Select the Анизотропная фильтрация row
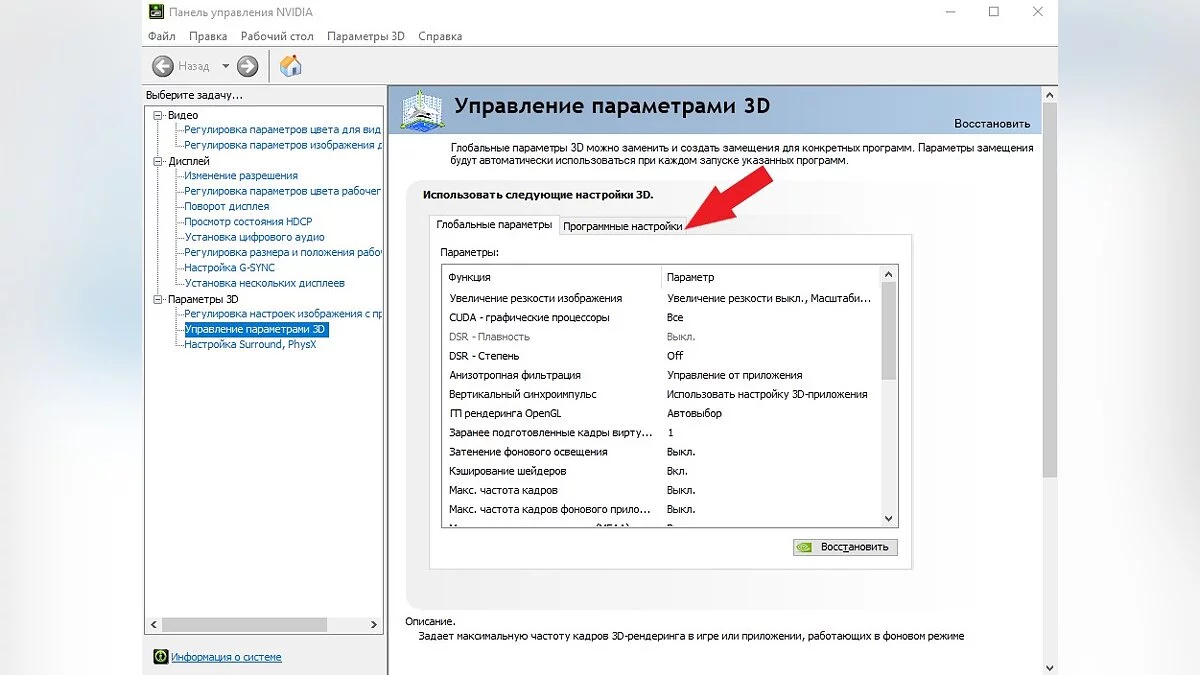 coord(661,375)
